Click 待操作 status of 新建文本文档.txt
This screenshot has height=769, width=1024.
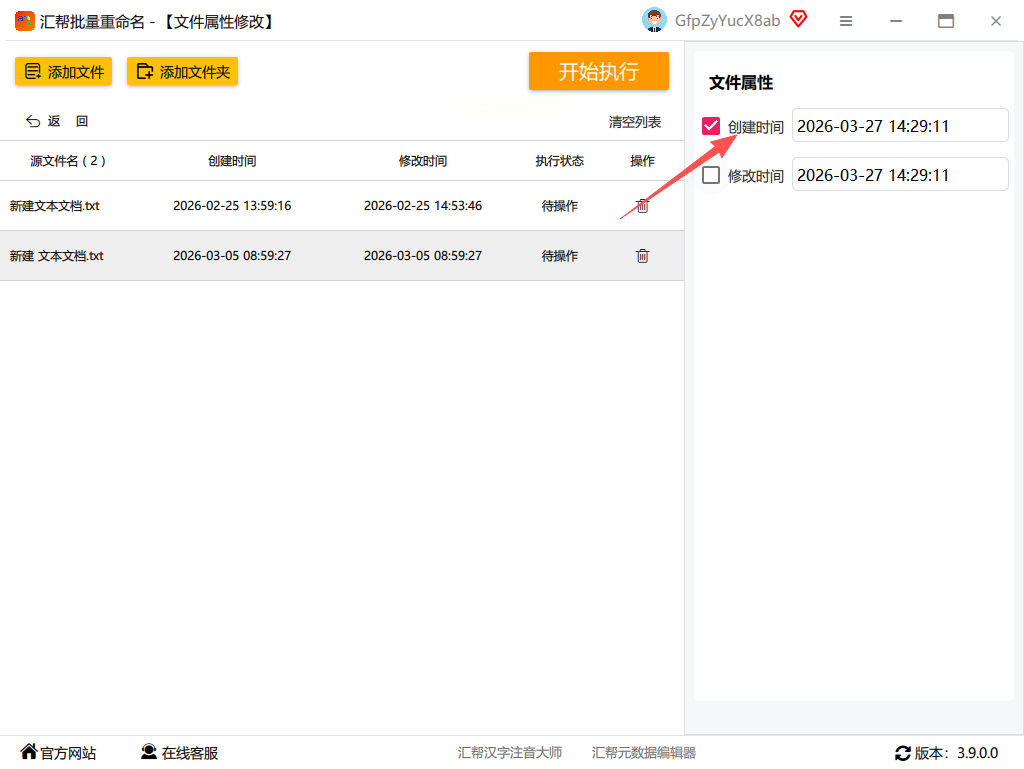click(x=560, y=206)
